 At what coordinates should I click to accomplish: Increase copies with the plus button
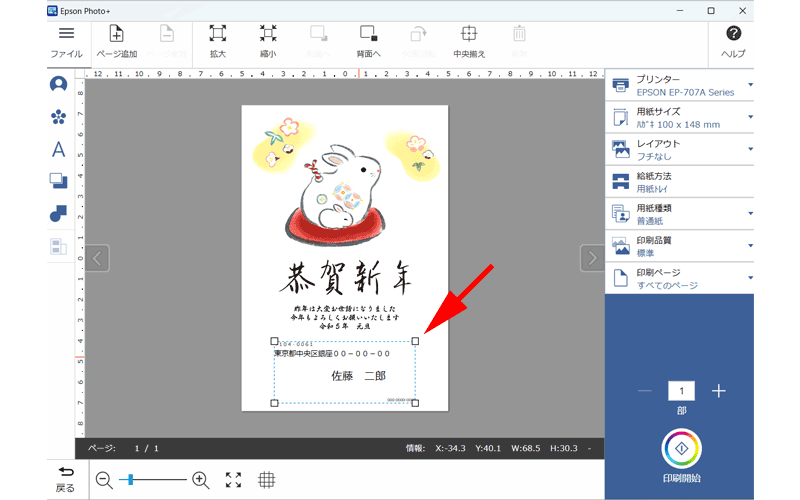coord(718,391)
